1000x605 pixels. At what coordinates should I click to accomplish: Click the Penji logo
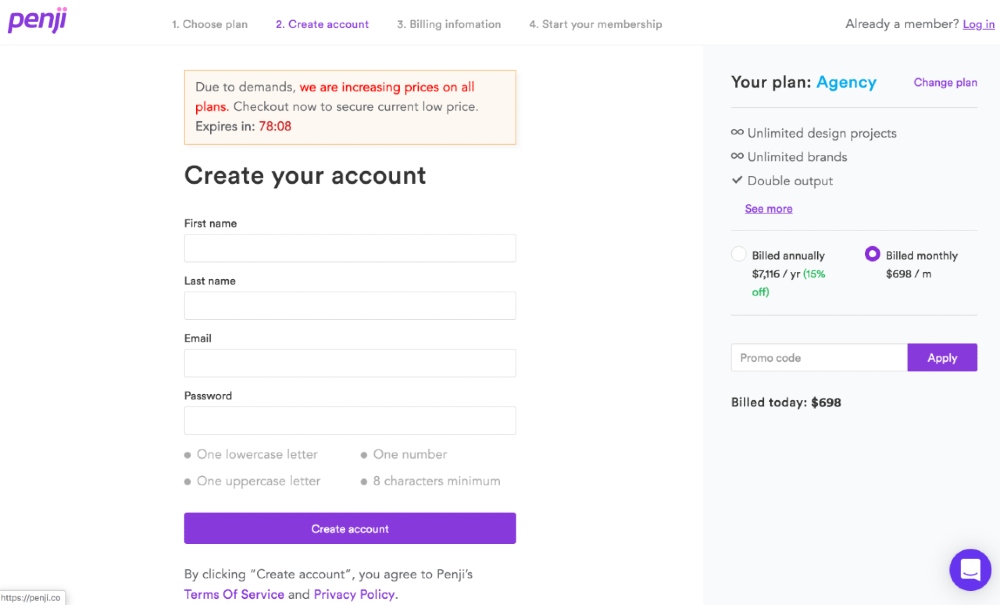[37, 21]
